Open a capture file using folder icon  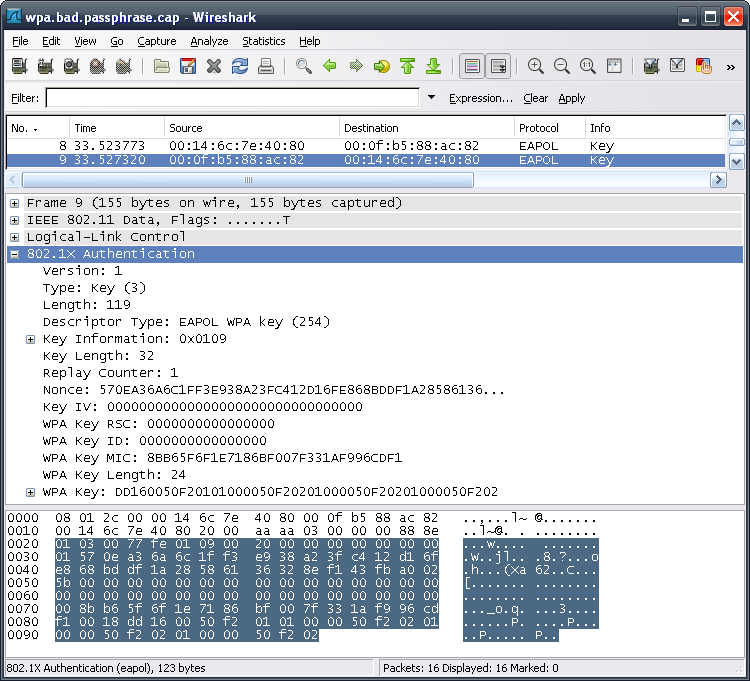pyautogui.click(x=162, y=67)
